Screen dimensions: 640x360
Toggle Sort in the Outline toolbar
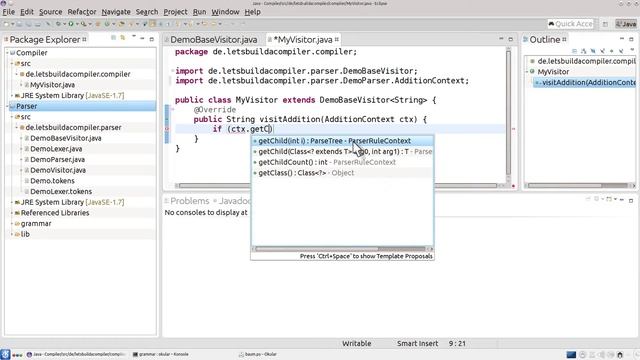(x=584, y=51)
